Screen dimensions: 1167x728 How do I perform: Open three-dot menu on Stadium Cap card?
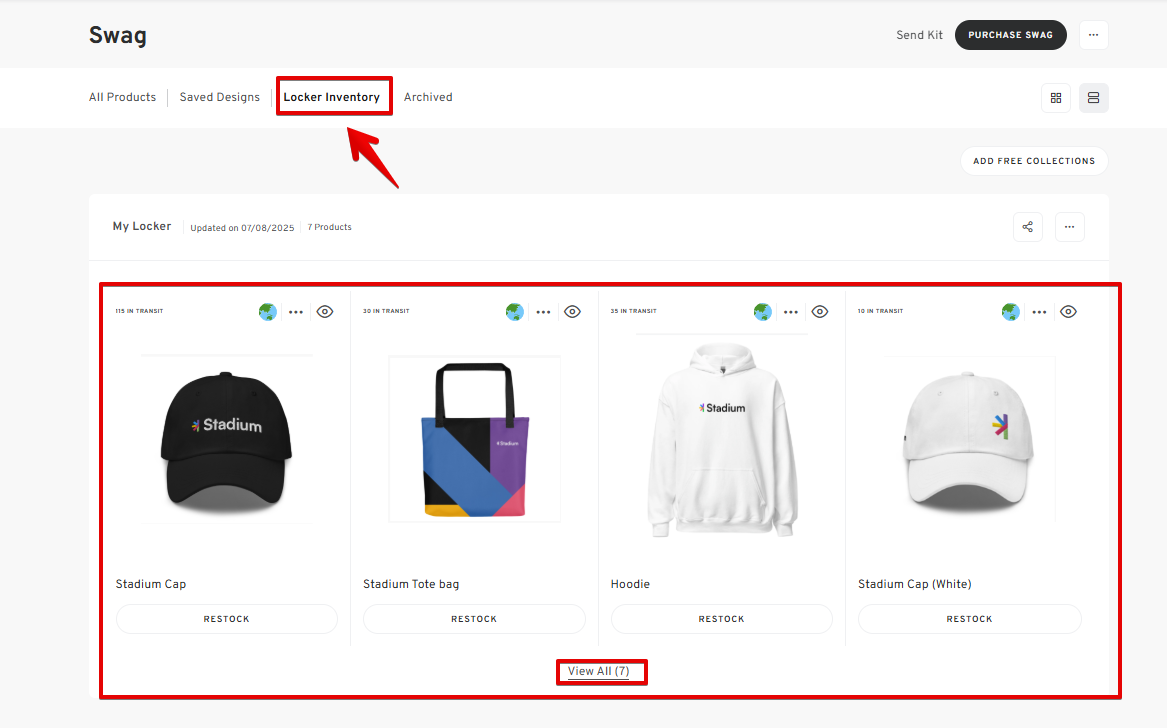[296, 312]
